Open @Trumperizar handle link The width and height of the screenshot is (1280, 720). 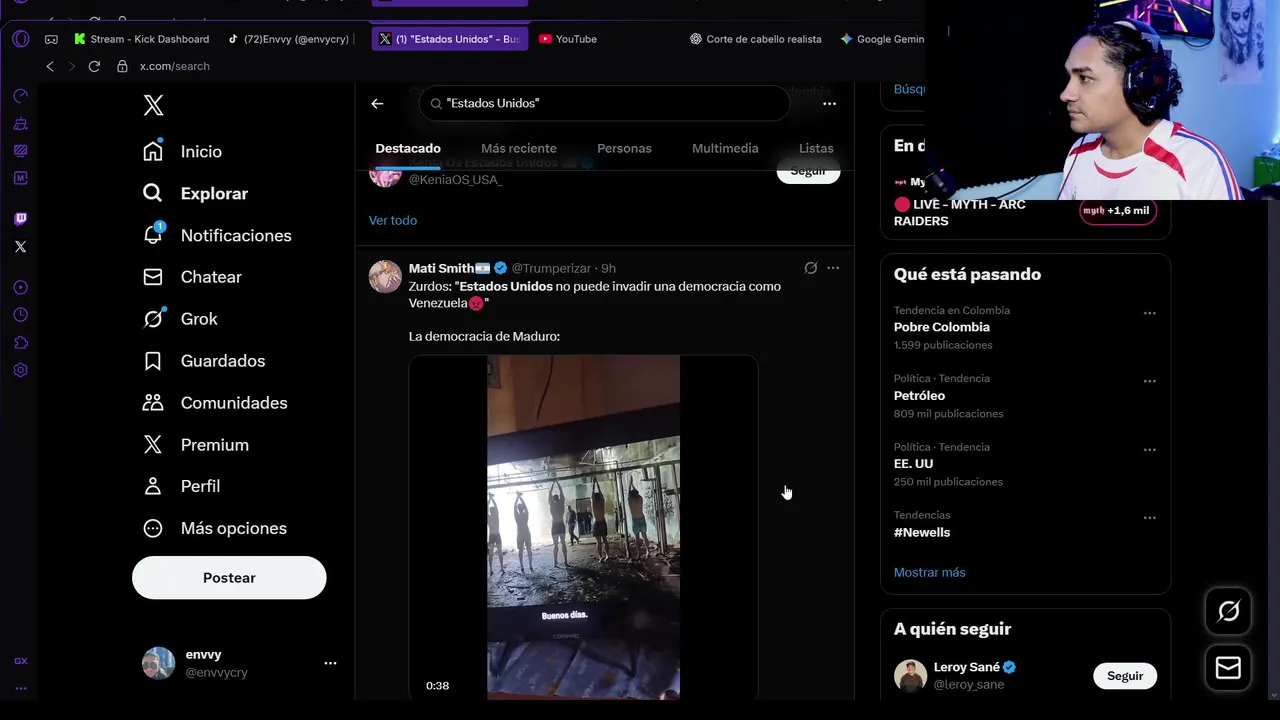coord(551,268)
